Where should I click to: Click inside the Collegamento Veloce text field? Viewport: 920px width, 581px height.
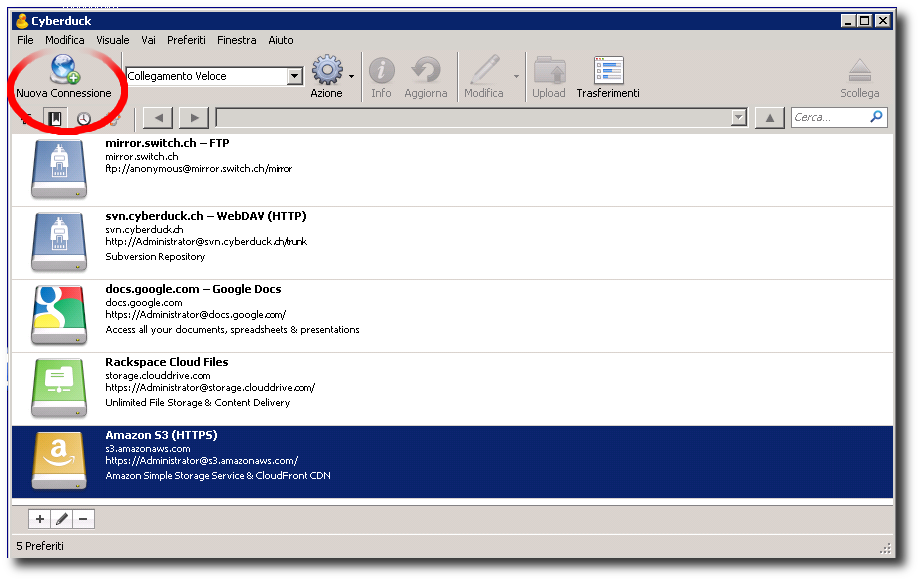point(207,76)
